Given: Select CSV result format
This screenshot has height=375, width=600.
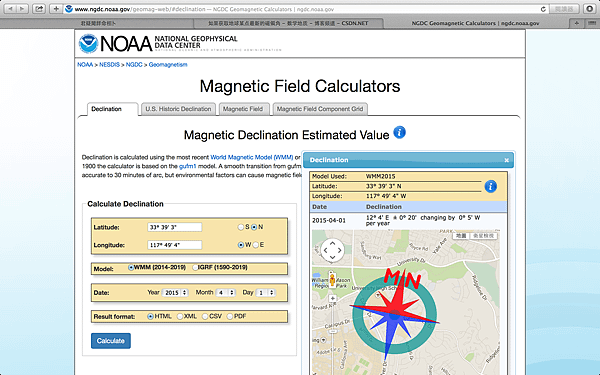Looking at the screenshot, I should tap(205, 316).
